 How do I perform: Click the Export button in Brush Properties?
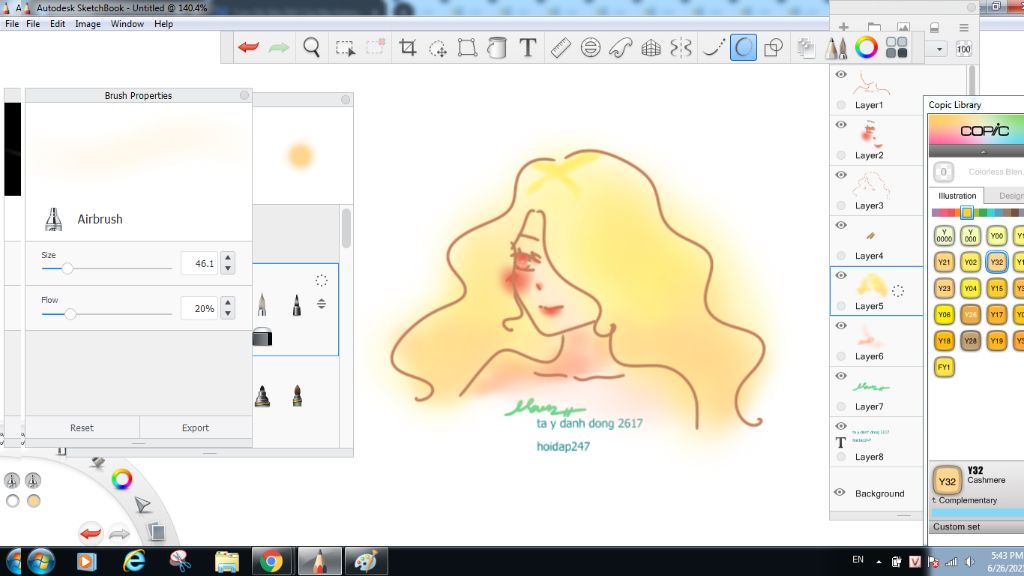click(x=195, y=428)
